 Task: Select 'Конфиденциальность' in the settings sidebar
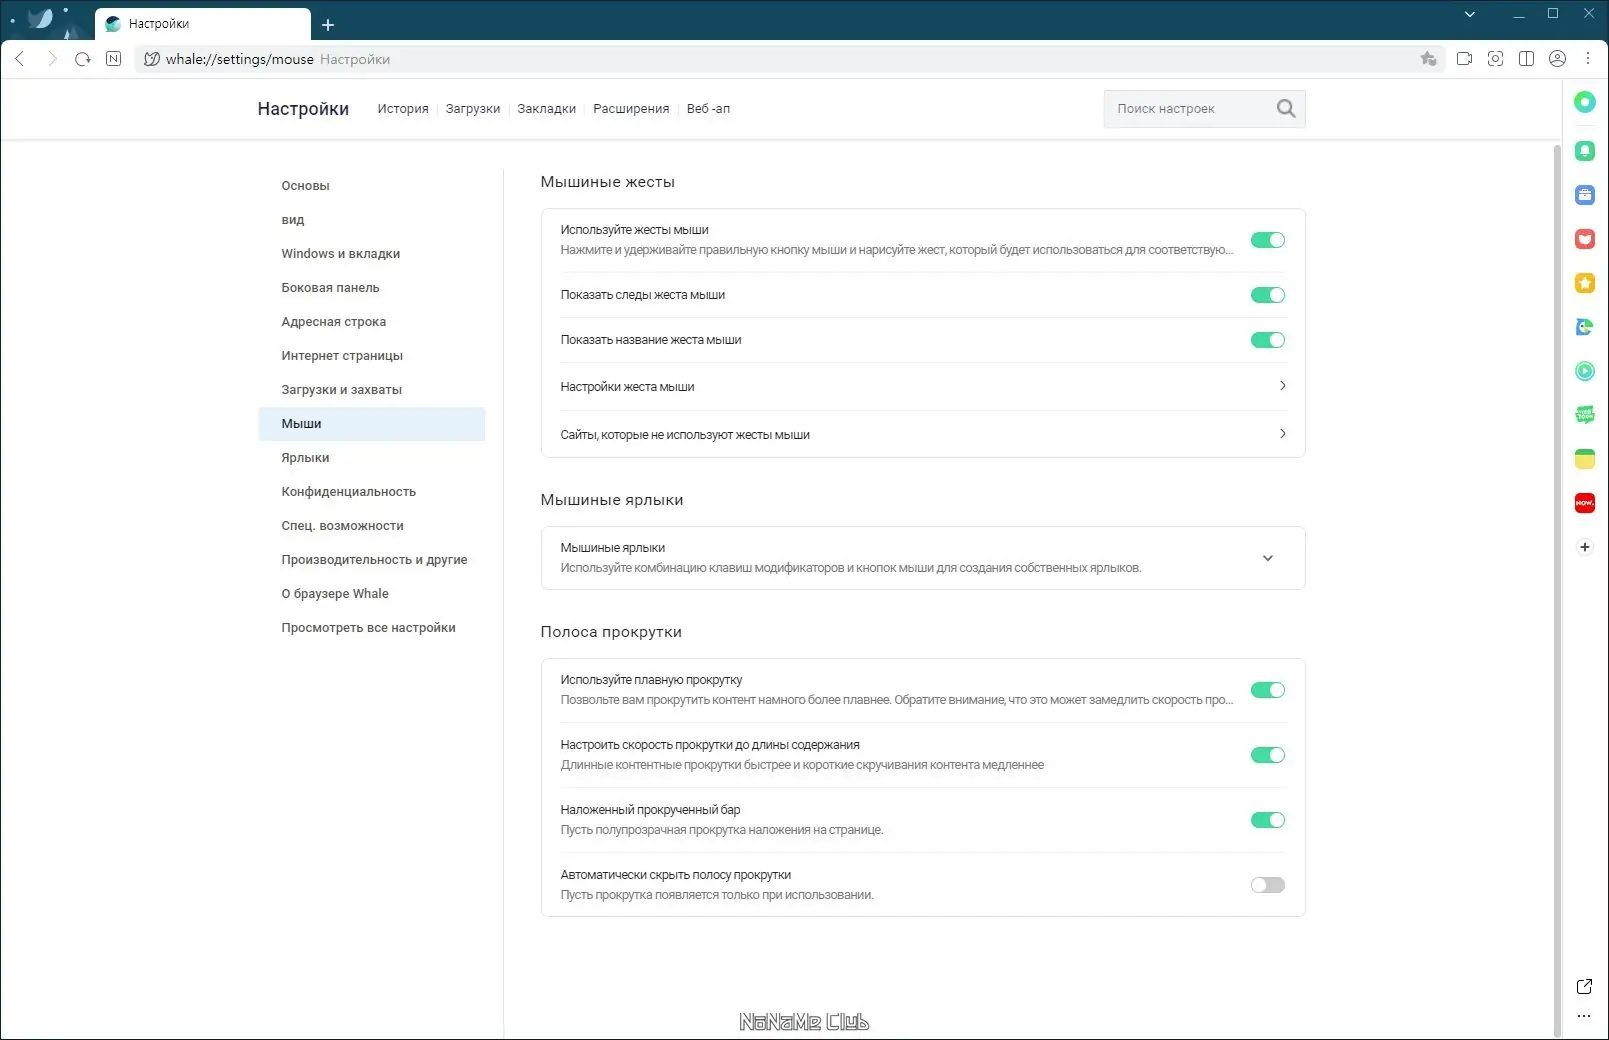point(348,492)
